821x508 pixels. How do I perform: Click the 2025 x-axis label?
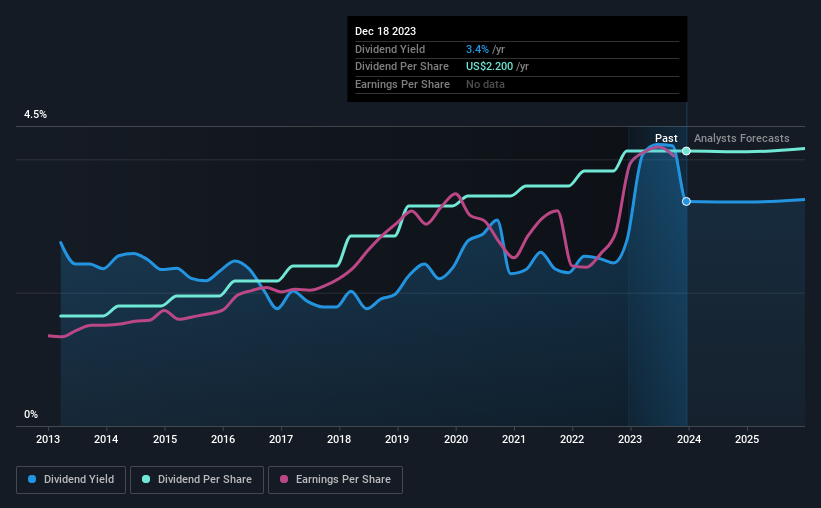(x=747, y=439)
